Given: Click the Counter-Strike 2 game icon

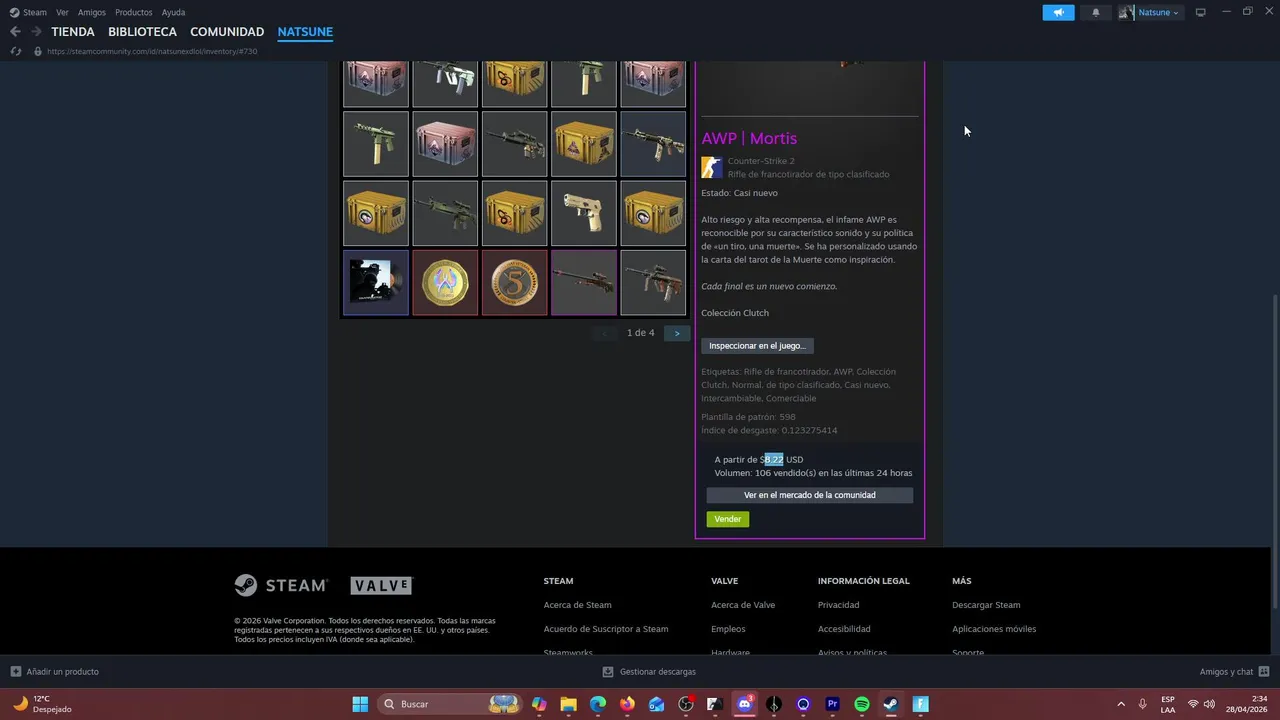Looking at the screenshot, I should [712, 167].
